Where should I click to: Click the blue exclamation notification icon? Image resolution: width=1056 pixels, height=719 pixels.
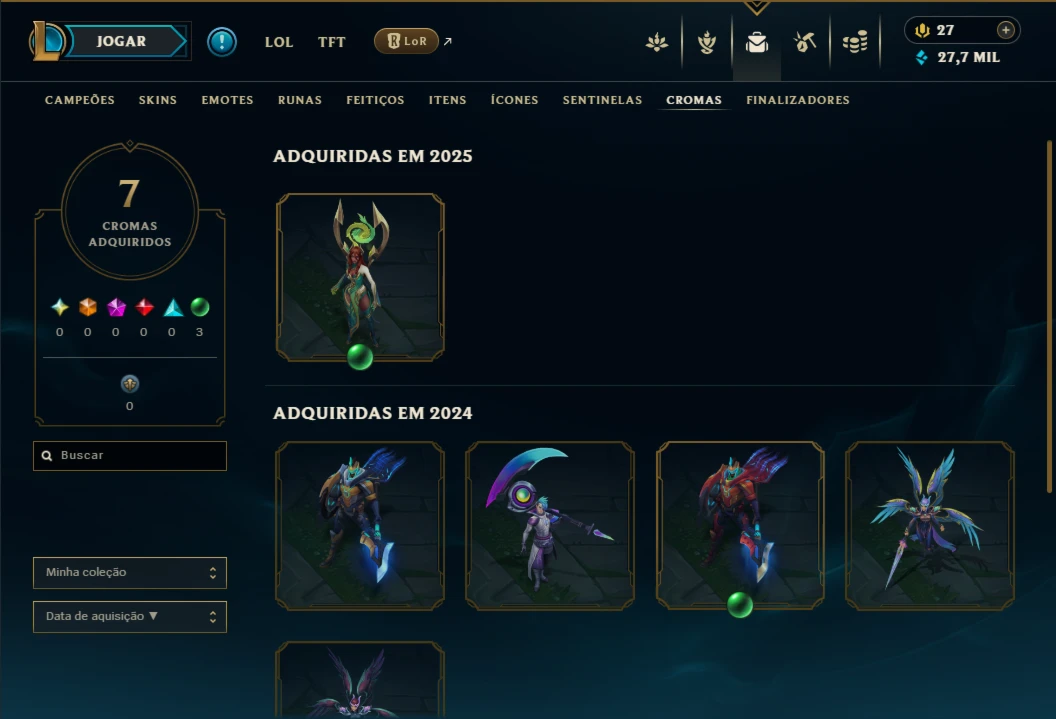(x=222, y=42)
